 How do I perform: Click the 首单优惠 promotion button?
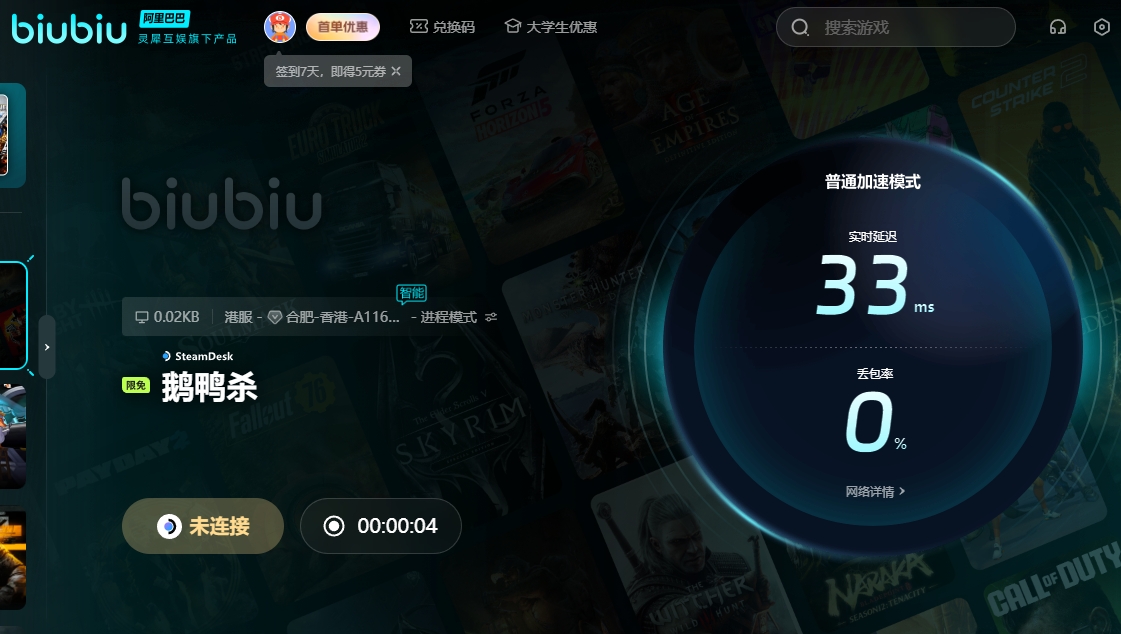[x=342, y=27]
